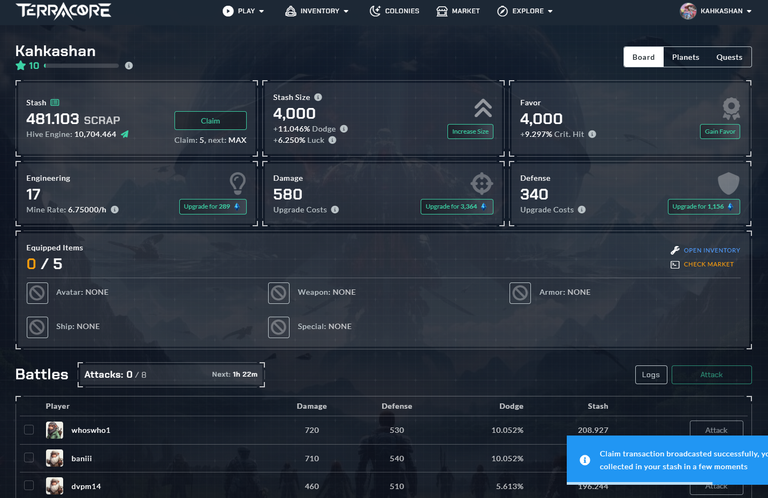Check the whoswho1 row checkbox
Screen dimensions: 768x498
[29, 430]
